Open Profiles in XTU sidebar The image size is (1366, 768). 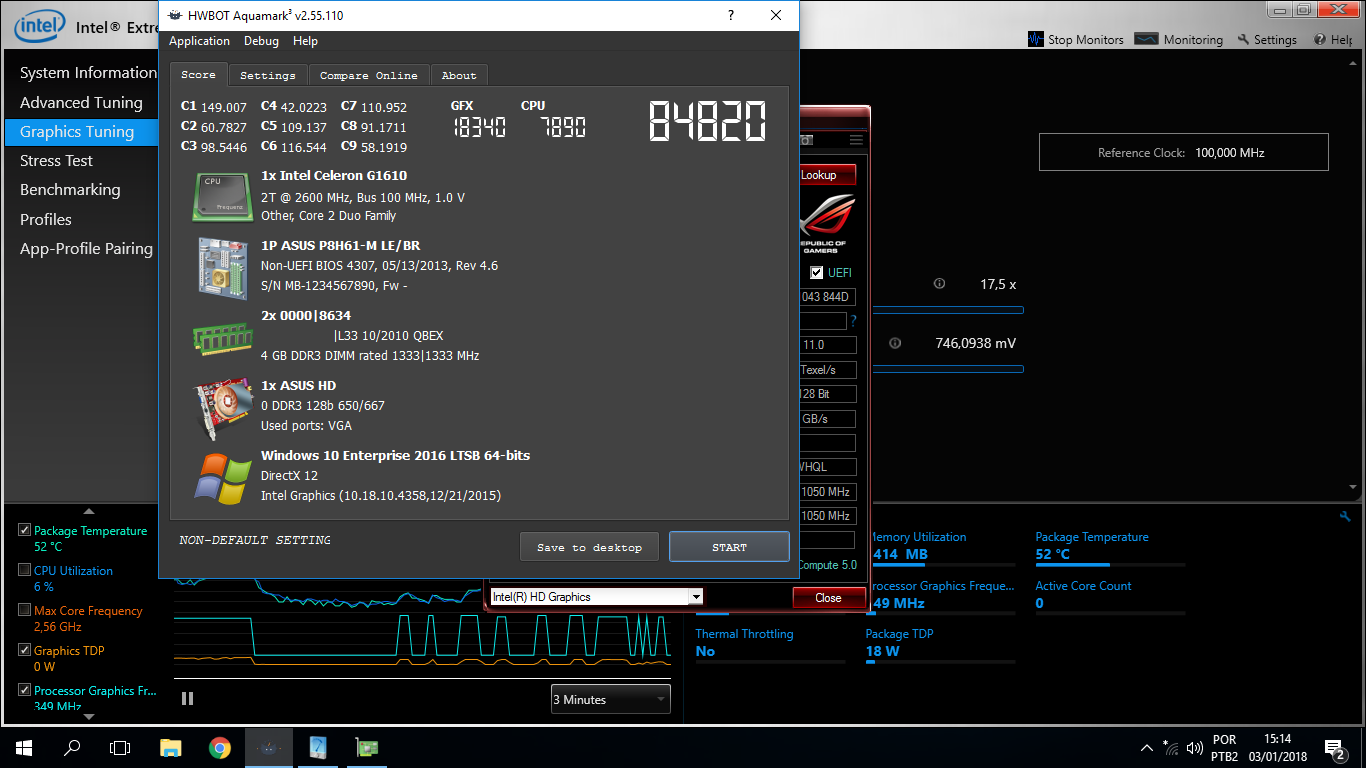pos(81,219)
